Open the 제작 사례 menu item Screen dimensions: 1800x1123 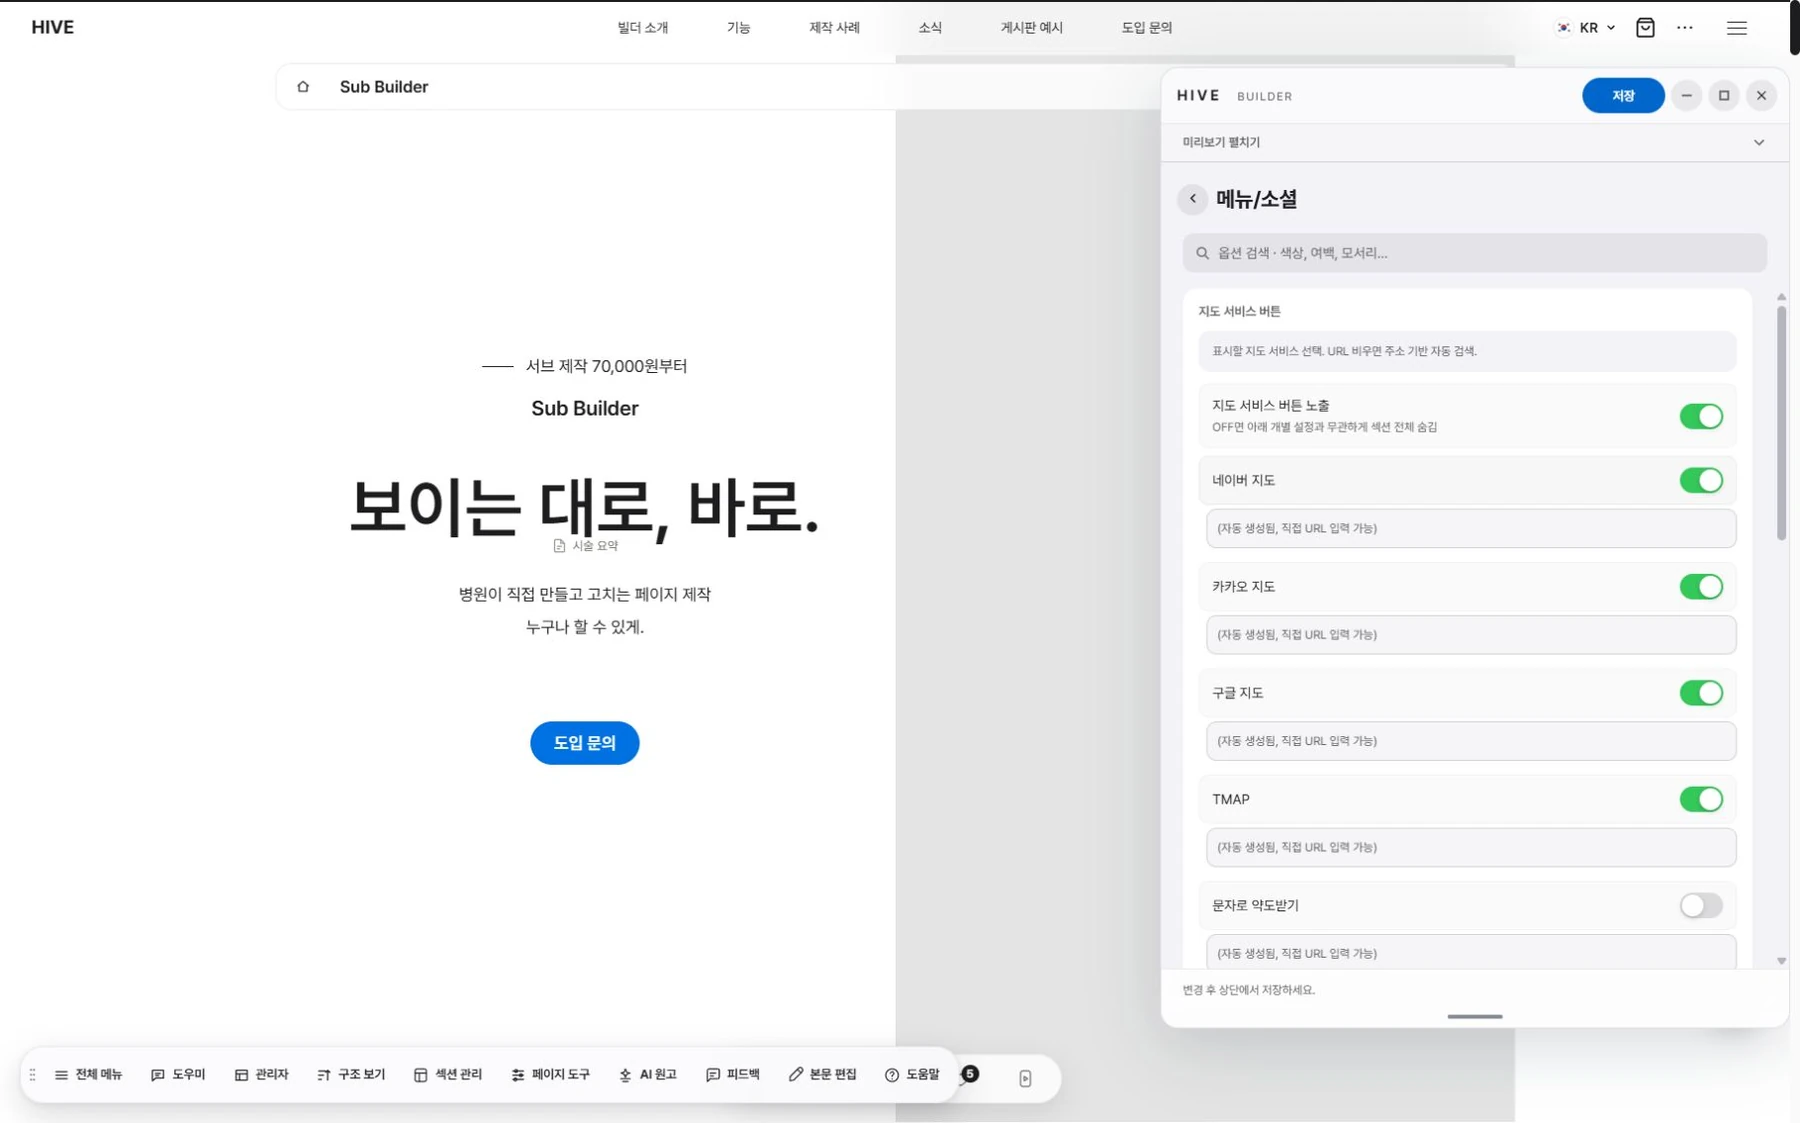pos(835,28)
